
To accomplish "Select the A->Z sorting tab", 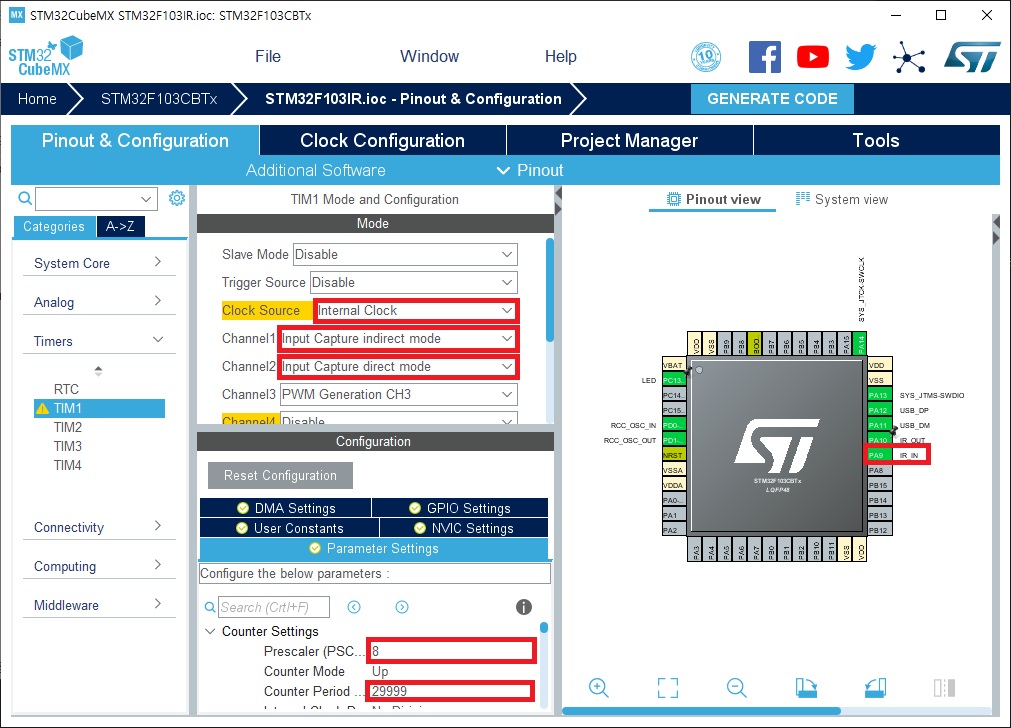I will tap(120, 226).
